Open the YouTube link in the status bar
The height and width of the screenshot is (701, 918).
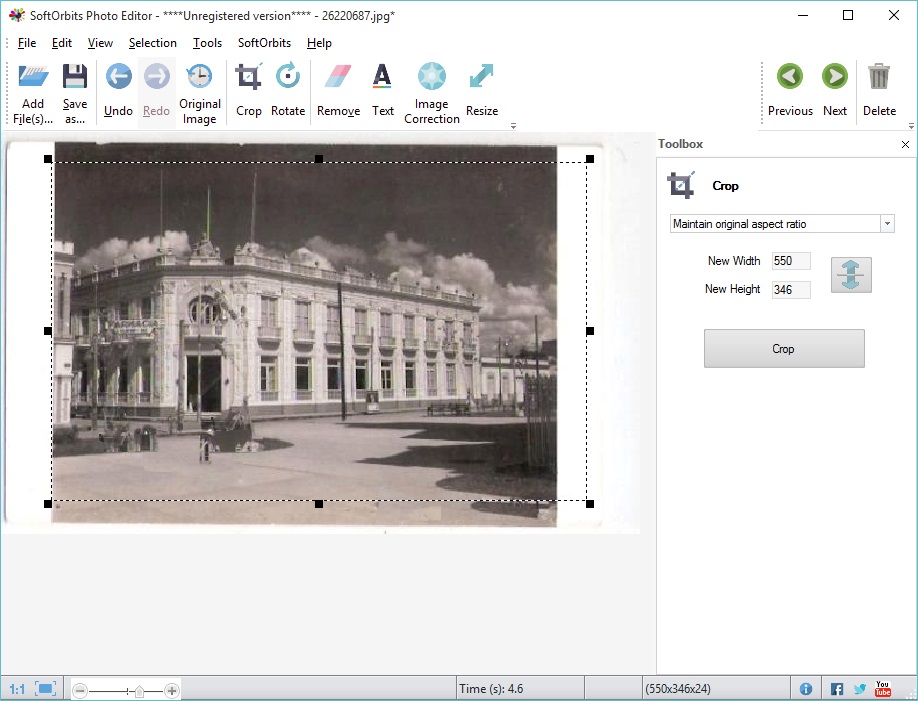(x=883, y=688)
